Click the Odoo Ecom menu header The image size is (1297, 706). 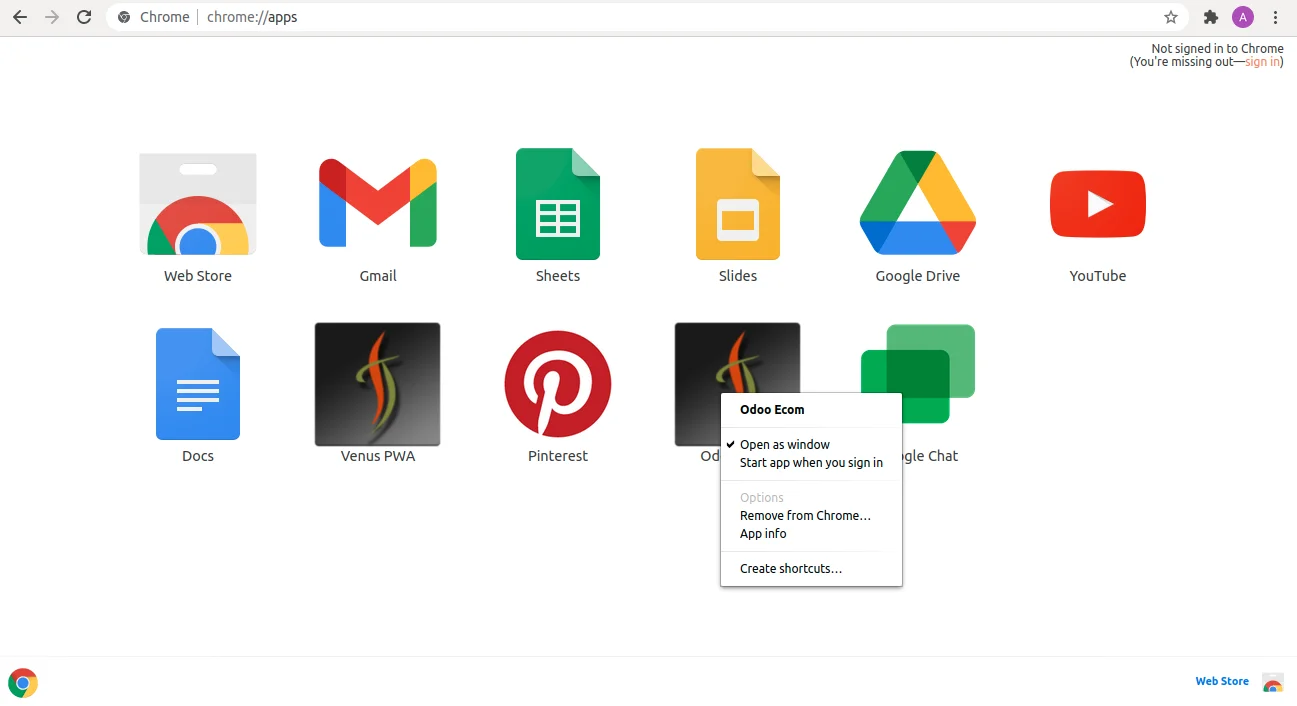click(772, 409)
